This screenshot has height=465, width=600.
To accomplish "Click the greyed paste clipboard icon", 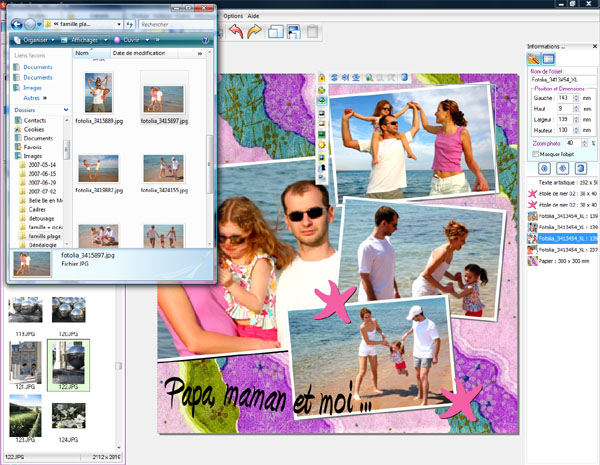I will pyautogui.click(x=313, y=32).
